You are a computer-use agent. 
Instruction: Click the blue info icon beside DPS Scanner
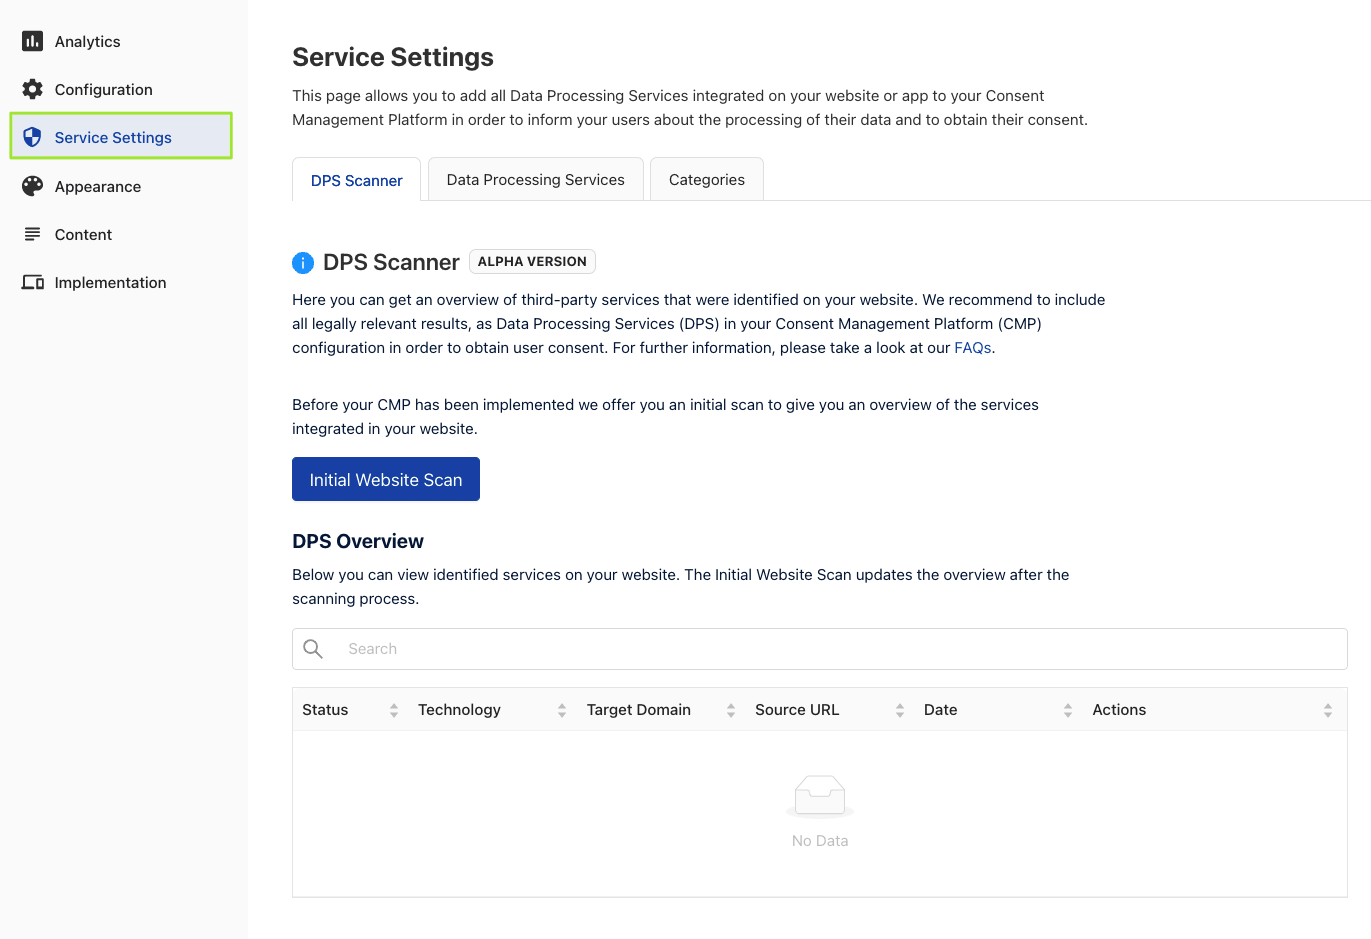(303, 263)
